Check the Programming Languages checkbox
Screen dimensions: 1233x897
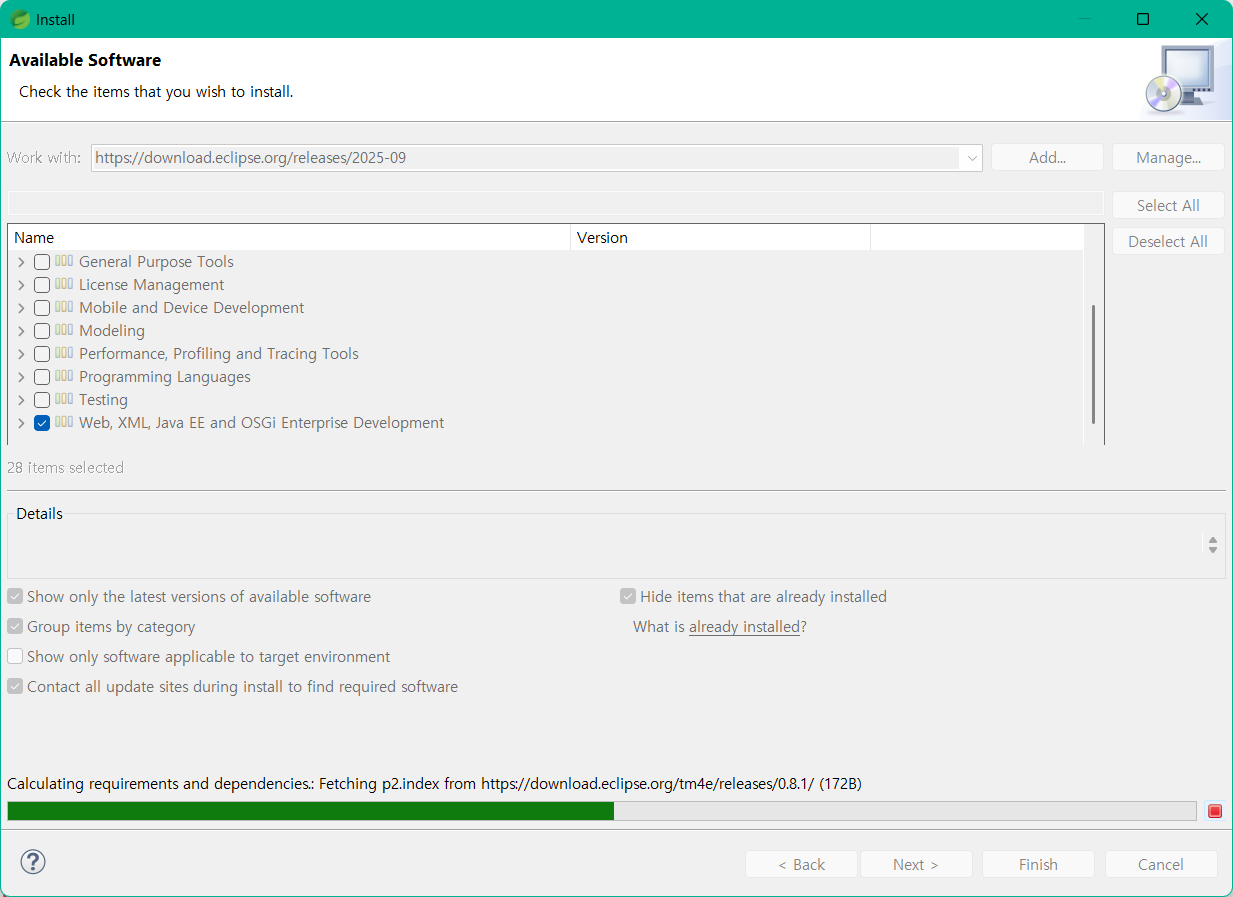[x=42, y=377]
